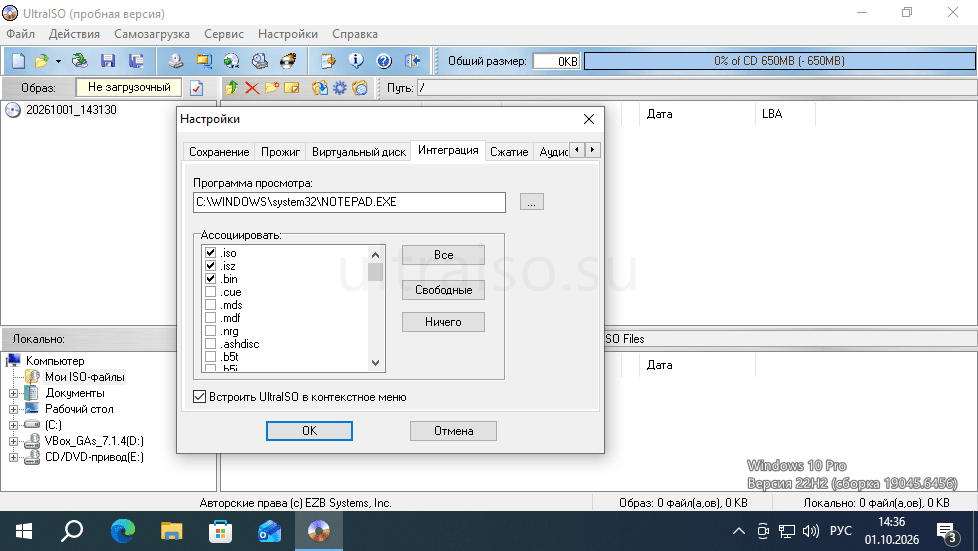
Task: Toggle 'Встроить UltraISO в контекстное меню' checkbox
Action: (200, 397)
